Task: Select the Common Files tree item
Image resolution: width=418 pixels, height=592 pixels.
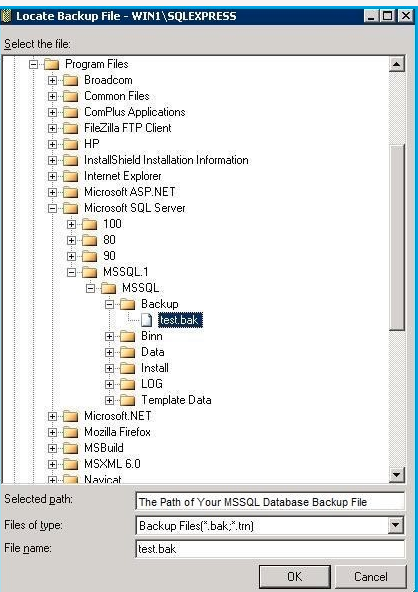Action: tap(117, 96)
